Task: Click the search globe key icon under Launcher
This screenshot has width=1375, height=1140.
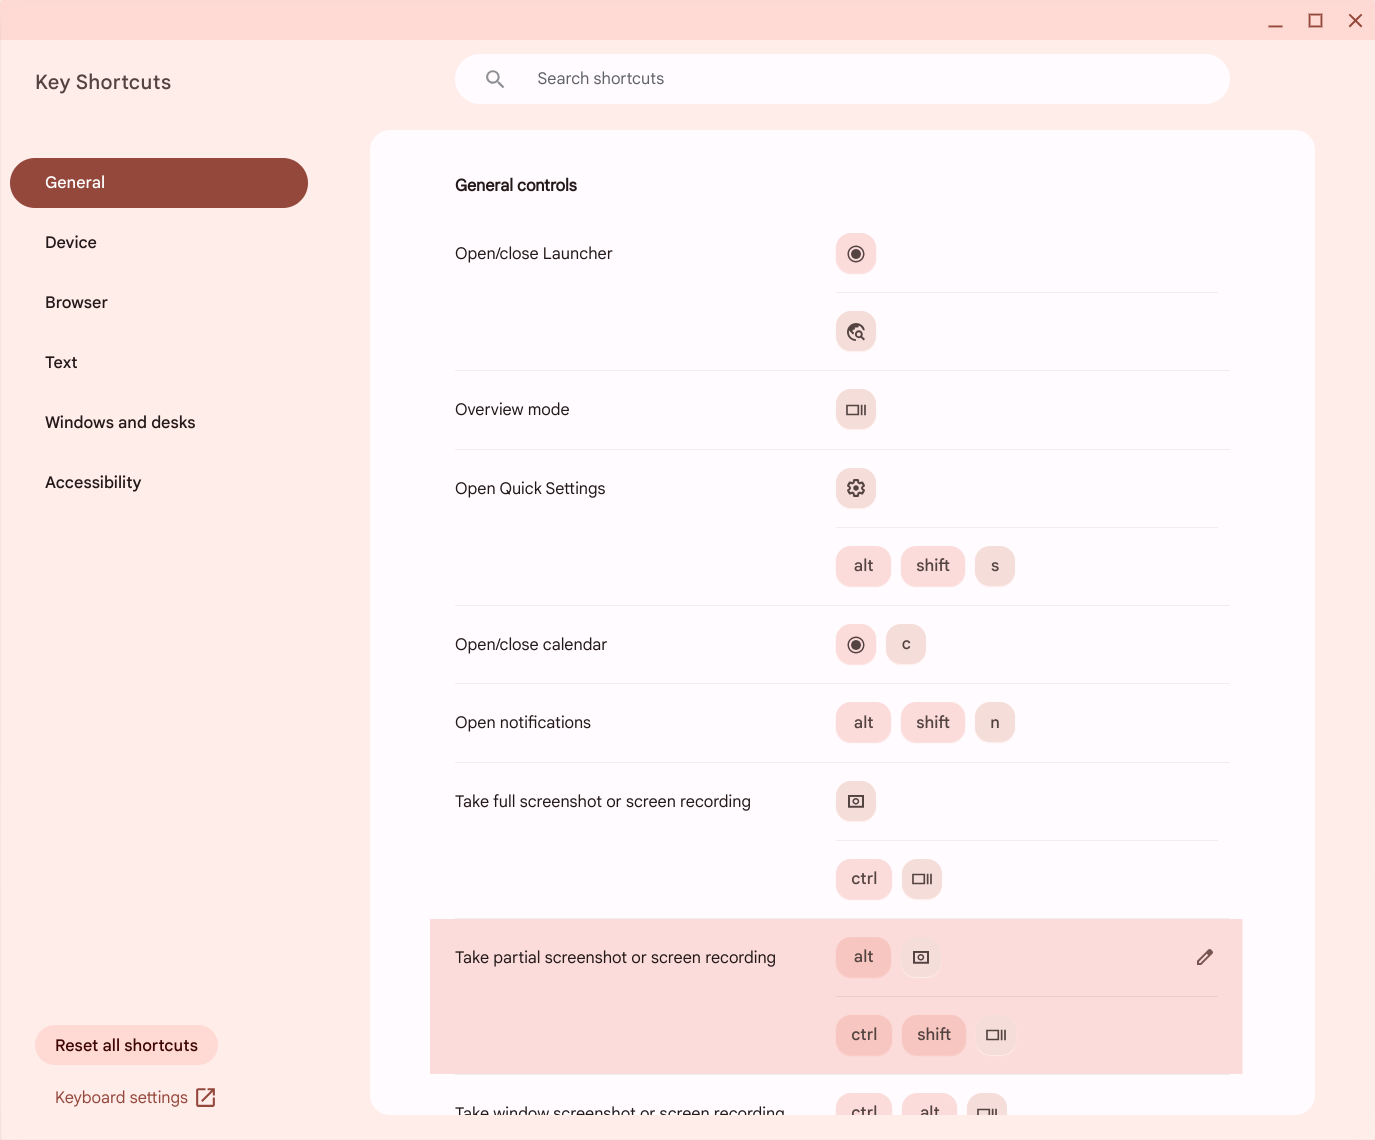Action: coord(856,332)
